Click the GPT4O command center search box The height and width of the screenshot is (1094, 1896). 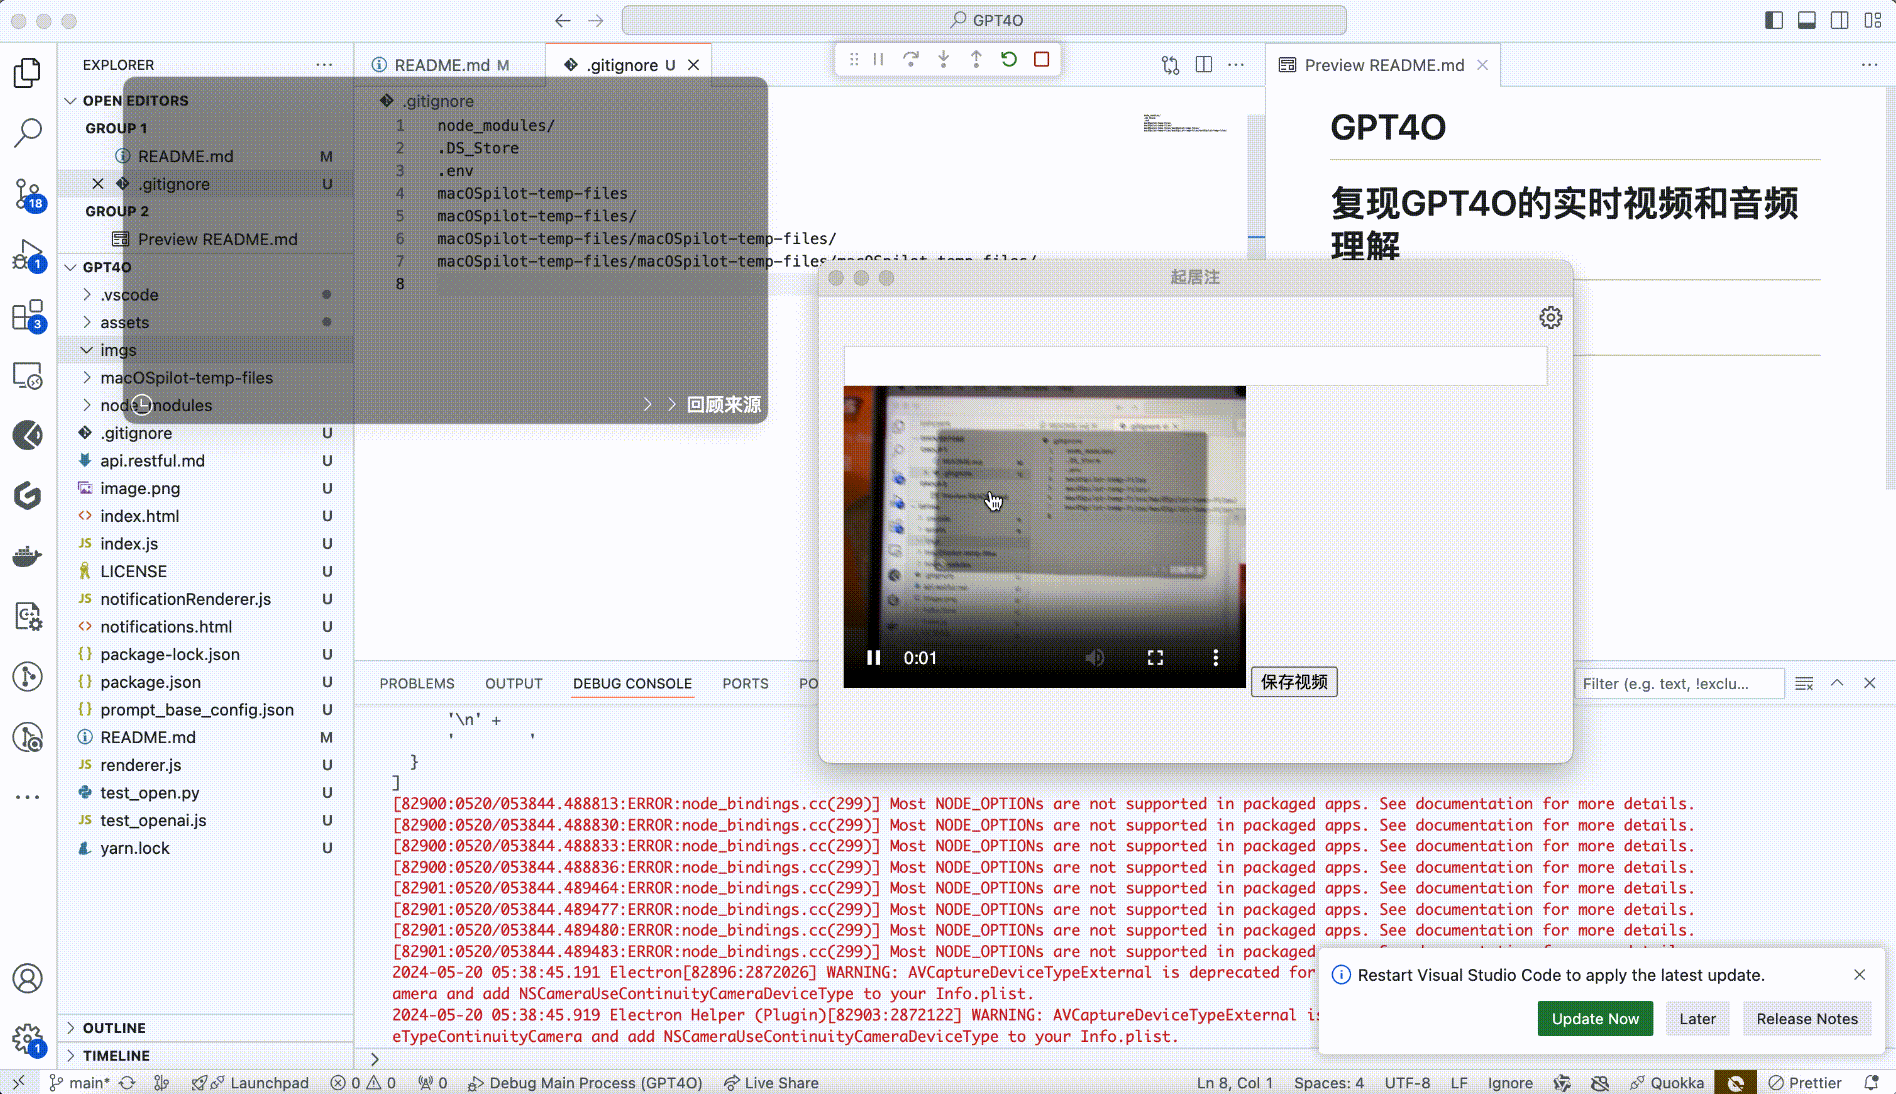984,20
